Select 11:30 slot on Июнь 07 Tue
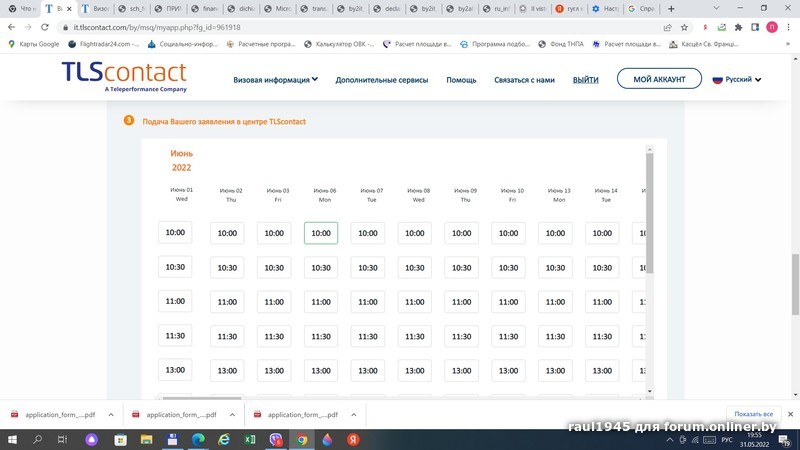The height and width of the screenshot is (450, 800). click(x=368, y=336)
